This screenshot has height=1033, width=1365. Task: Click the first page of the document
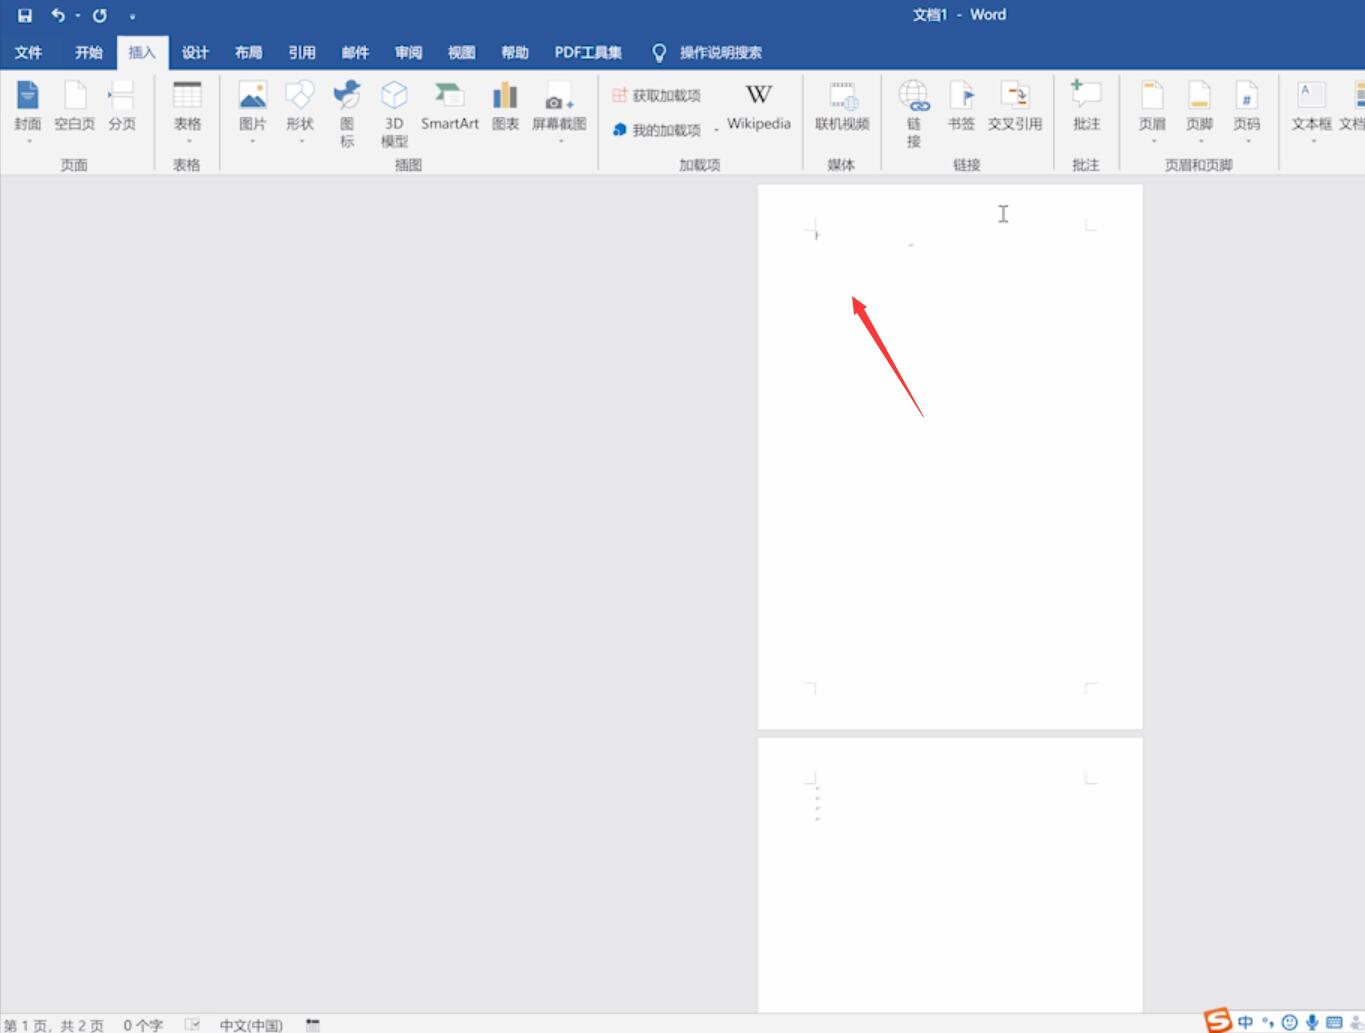tap(950, 456)
